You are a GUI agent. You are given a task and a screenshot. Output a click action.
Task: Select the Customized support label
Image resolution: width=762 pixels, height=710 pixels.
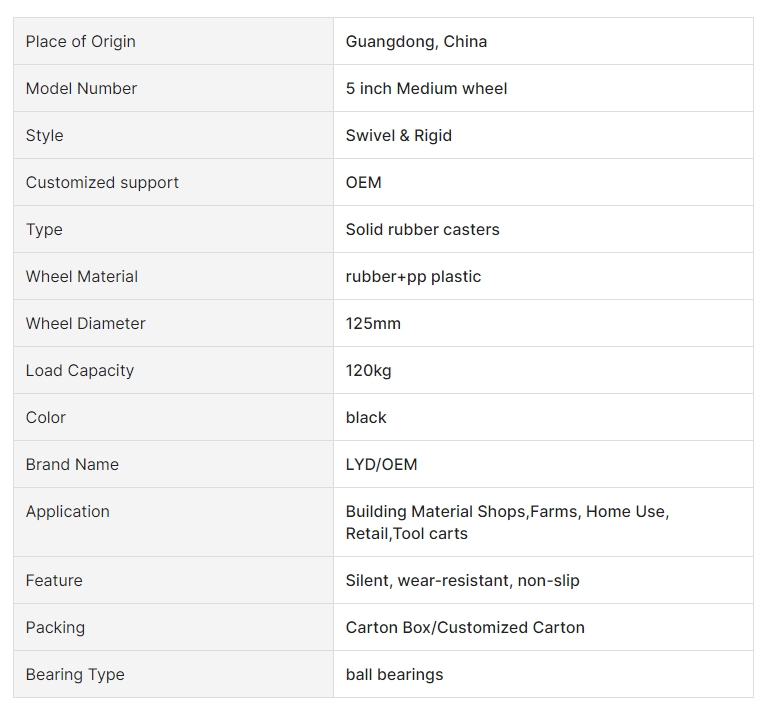[102, 182]
